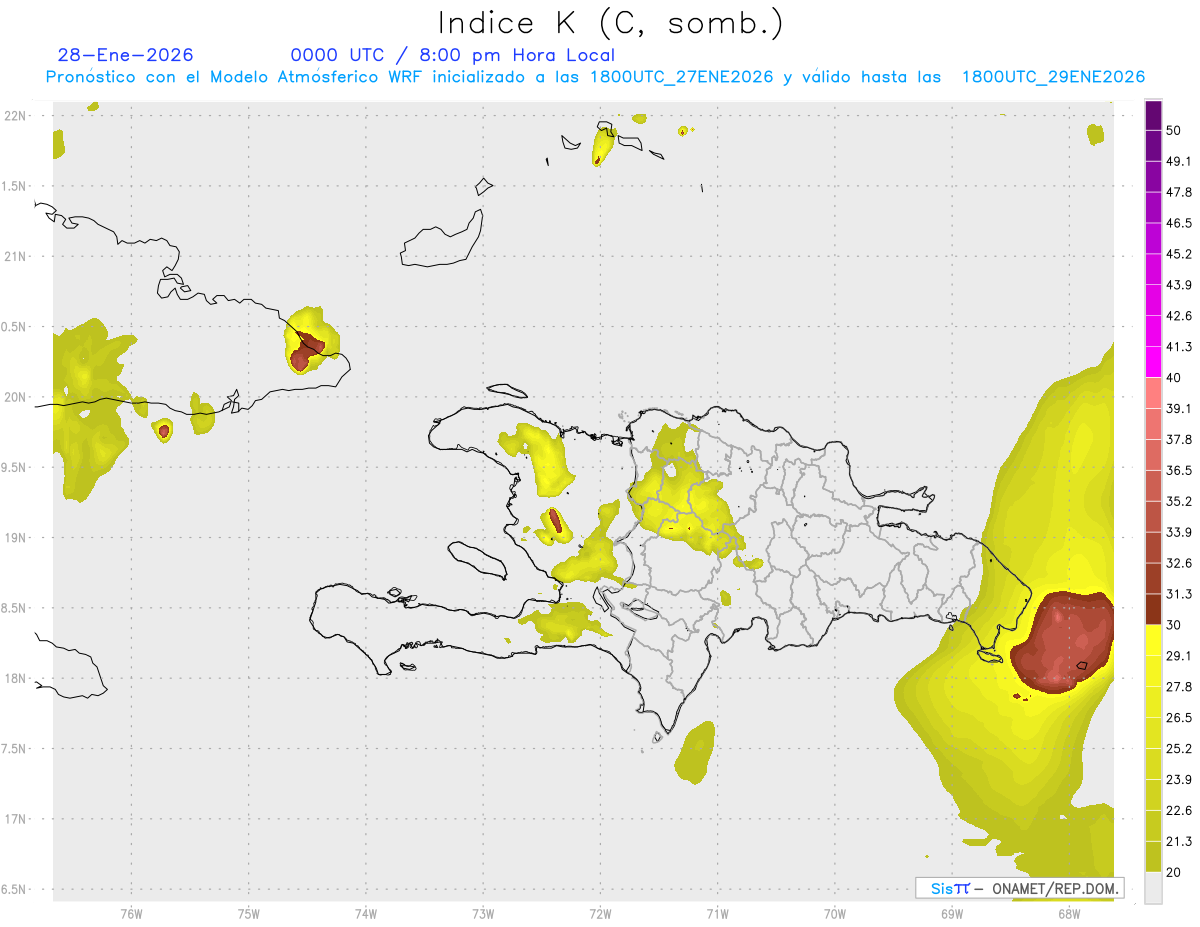Viewport: 1200px width, 927px height.
Task: Click "0000 UTC / 8:00 pm Hora Local" text
Action: click(453, 55)
